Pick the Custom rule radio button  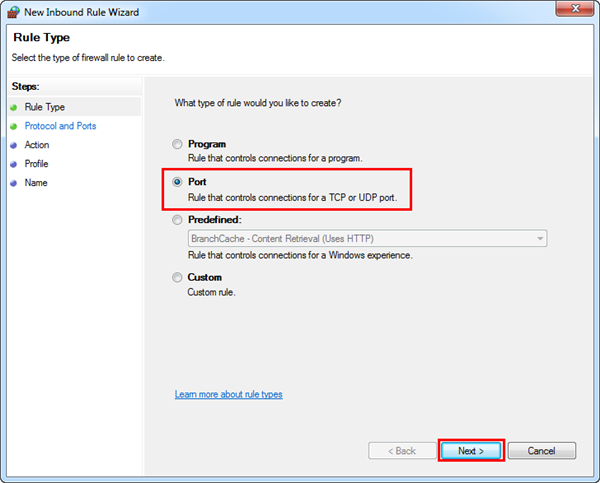178,277
